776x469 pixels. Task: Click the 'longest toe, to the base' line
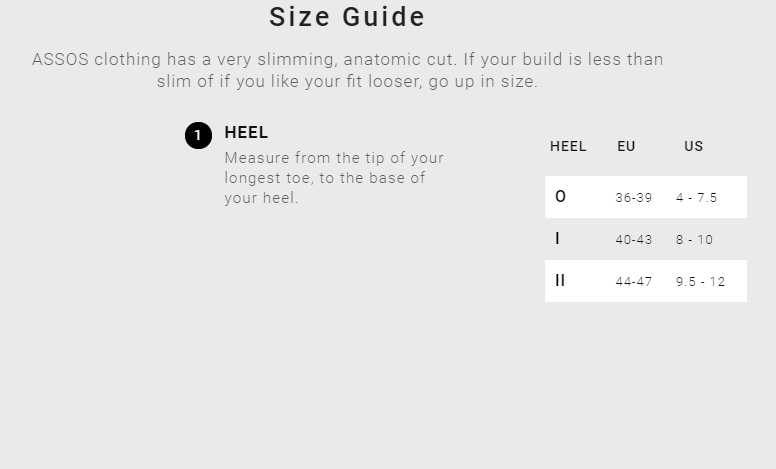coord(325,178)
